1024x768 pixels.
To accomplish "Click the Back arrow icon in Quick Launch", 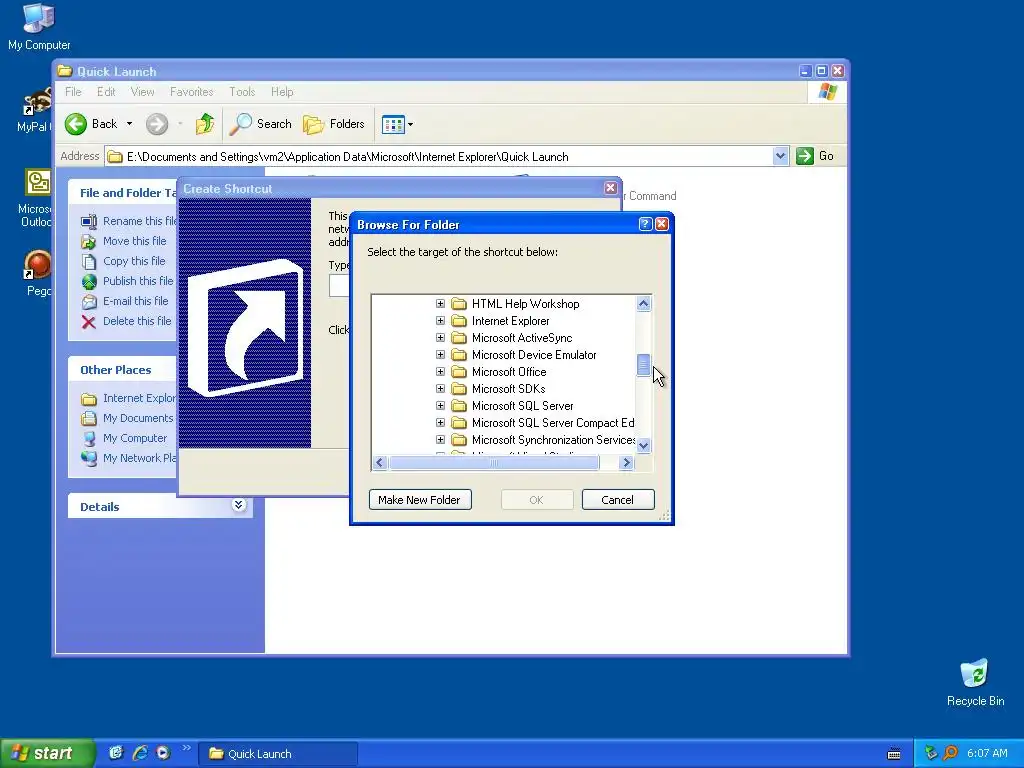I will [76, 124].
